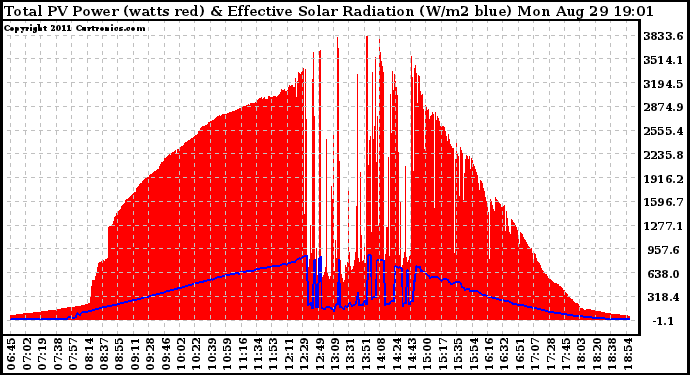
Task: Click the 06:45 time label
Action: (11, 354)
